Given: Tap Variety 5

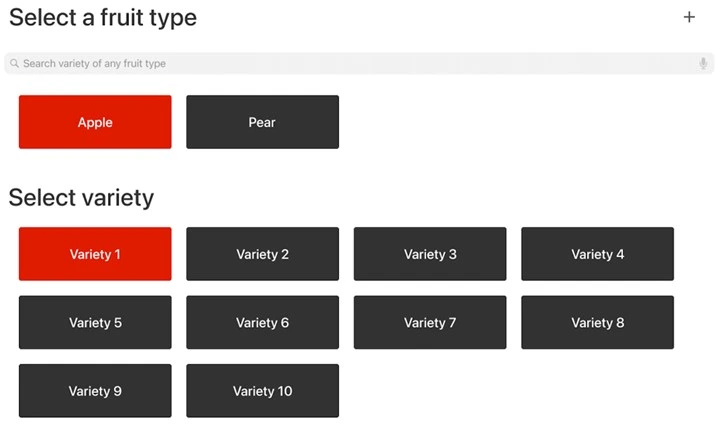Looking at the screenshot, I should click(95, 322).
